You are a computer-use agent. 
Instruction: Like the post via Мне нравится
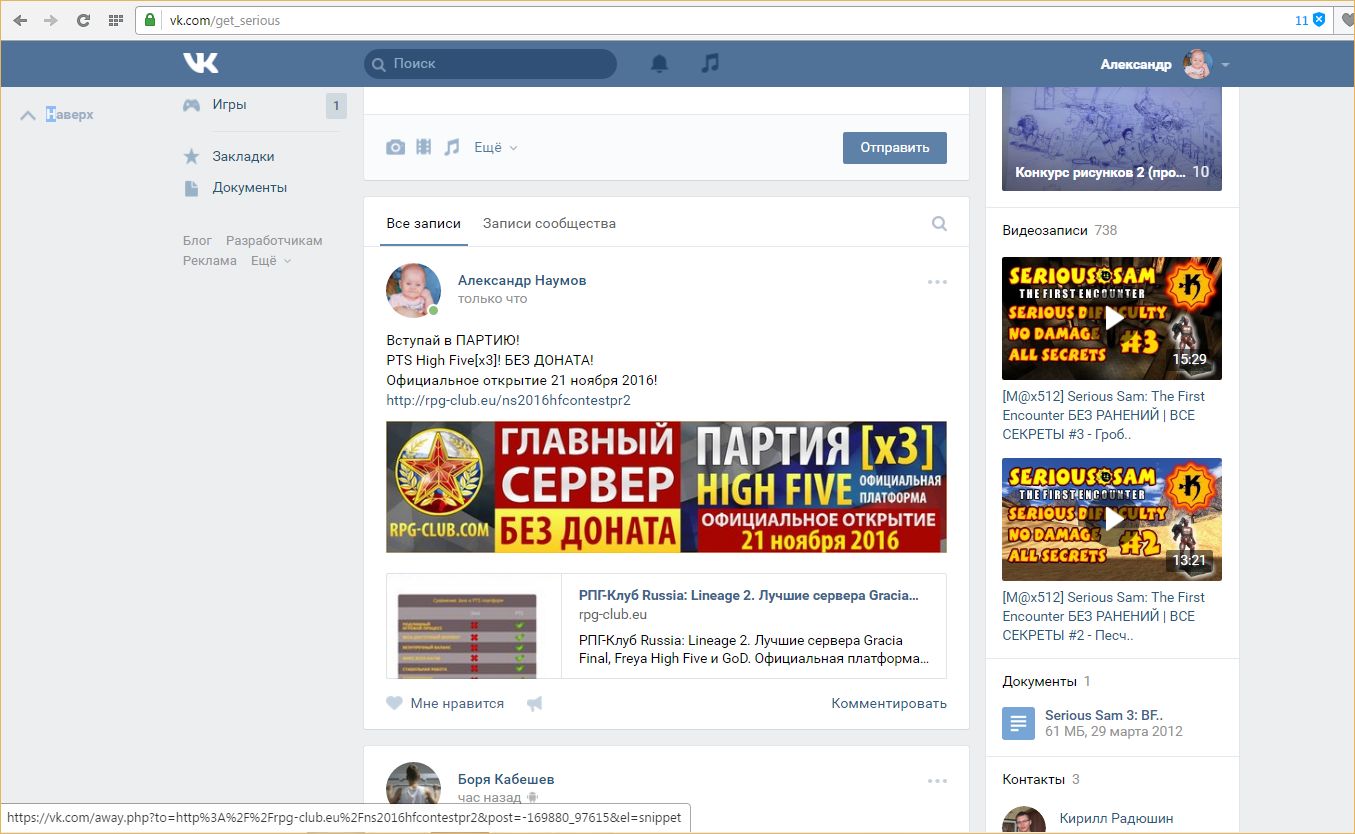tap(446, 703)
